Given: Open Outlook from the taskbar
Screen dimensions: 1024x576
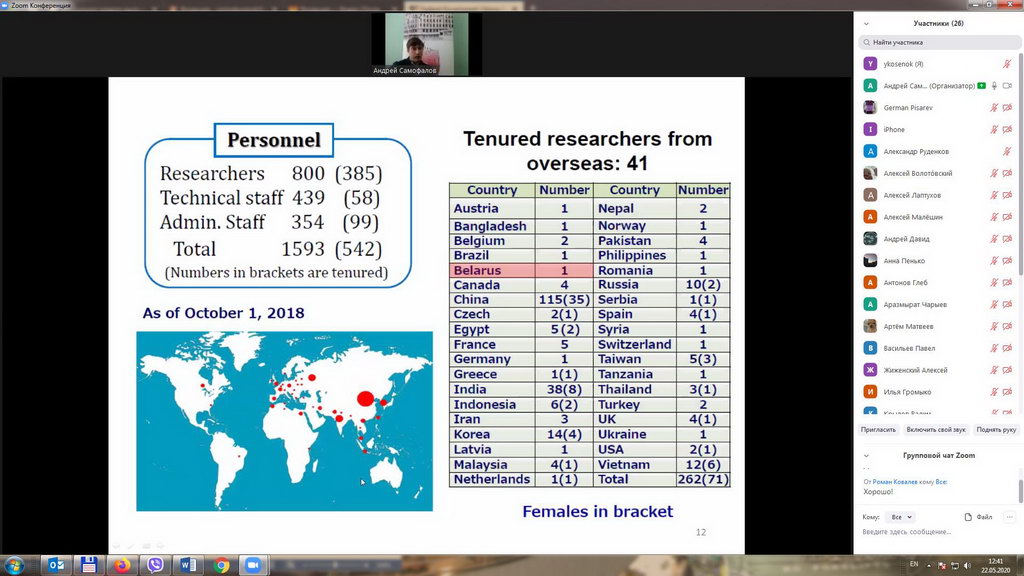Looking at the screenshot, I should 56,565.
